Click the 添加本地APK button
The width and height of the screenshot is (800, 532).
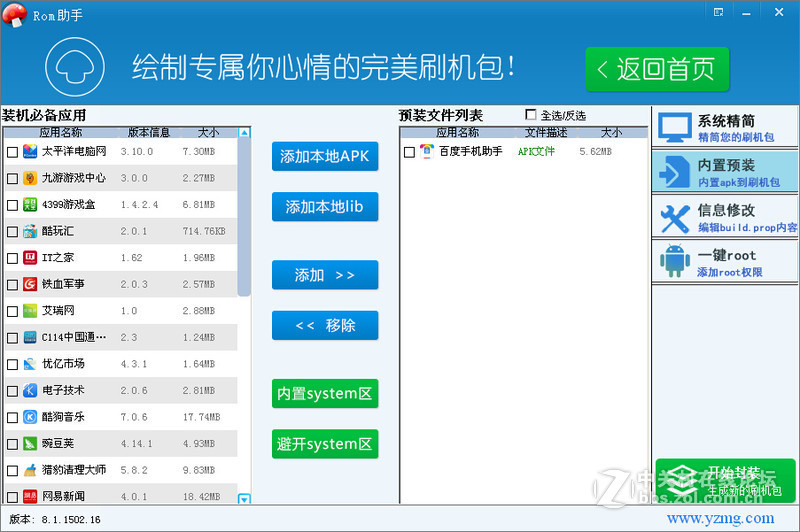point(325,156)
